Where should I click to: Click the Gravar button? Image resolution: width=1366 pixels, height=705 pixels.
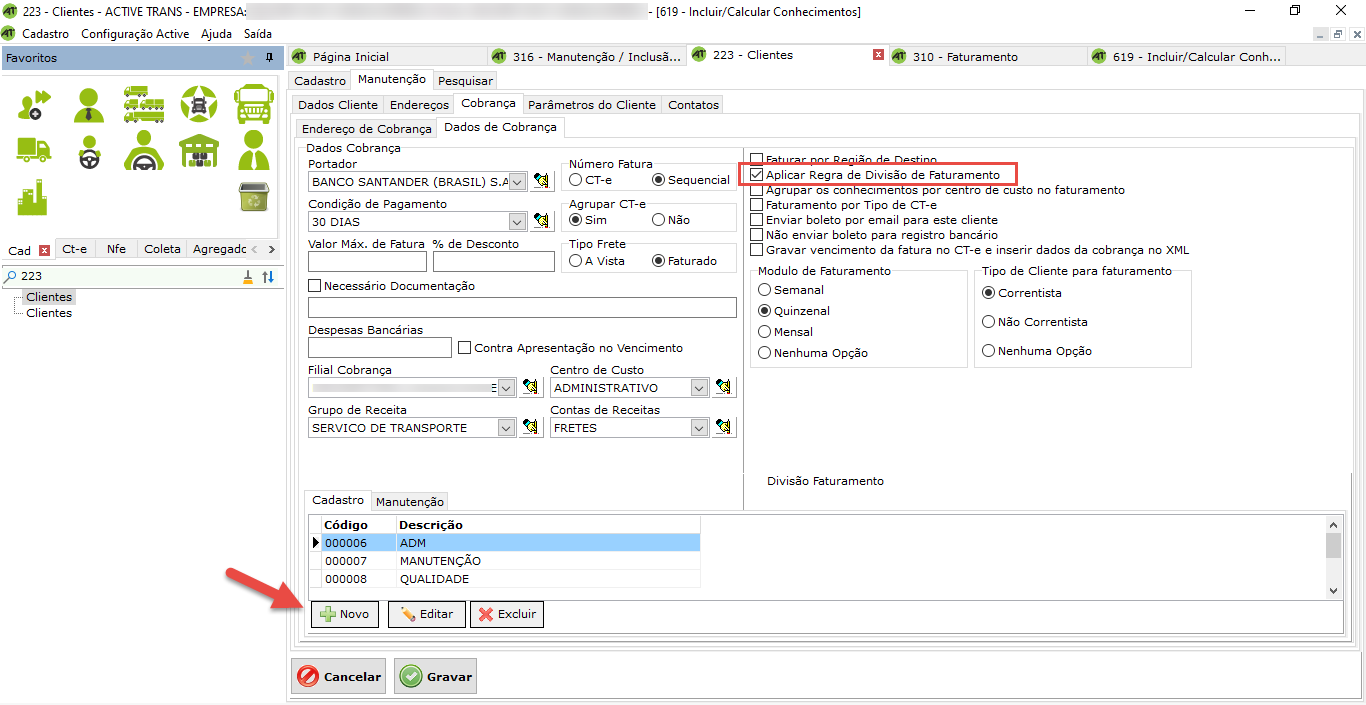pyautogui.click(x=435, y=677)
